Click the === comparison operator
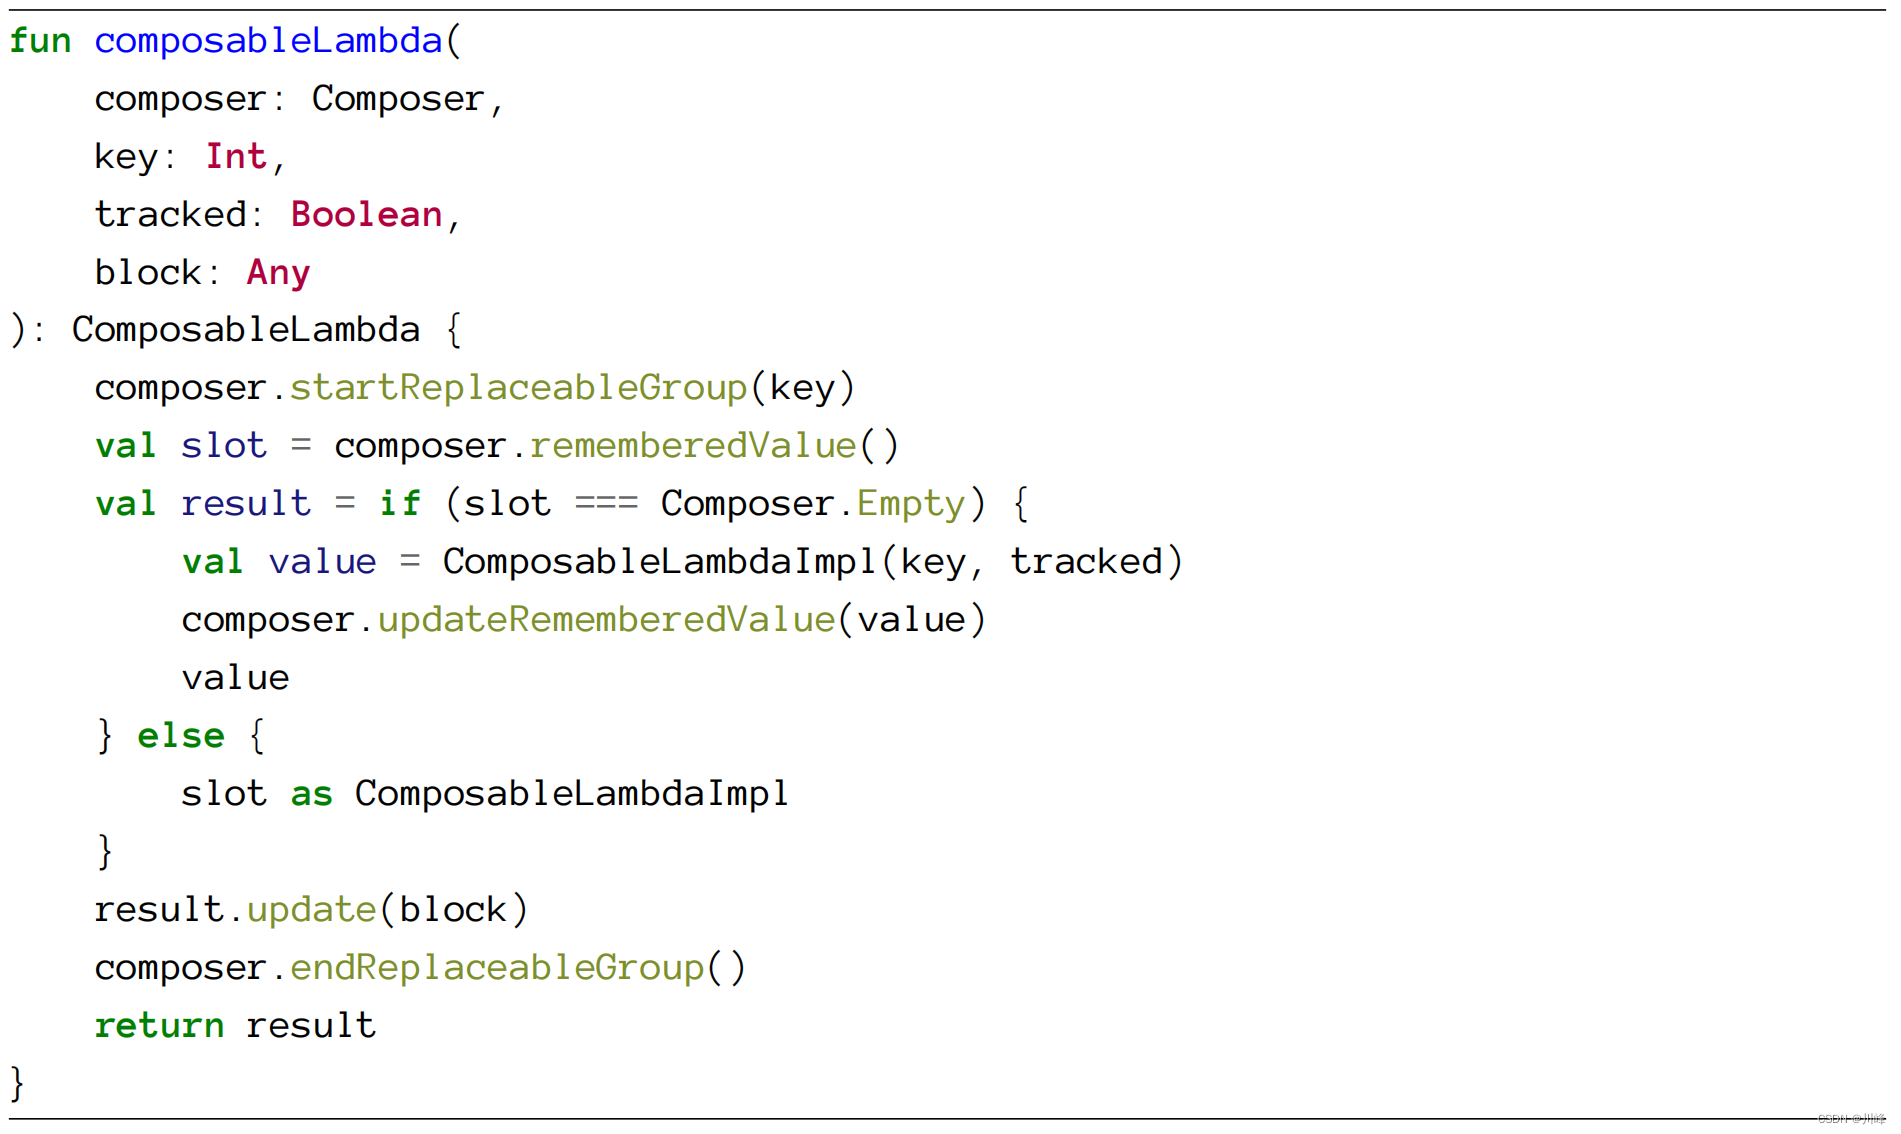This screenshot has height=1134, width=1901. pyautogui.click(x=606, y=504)
